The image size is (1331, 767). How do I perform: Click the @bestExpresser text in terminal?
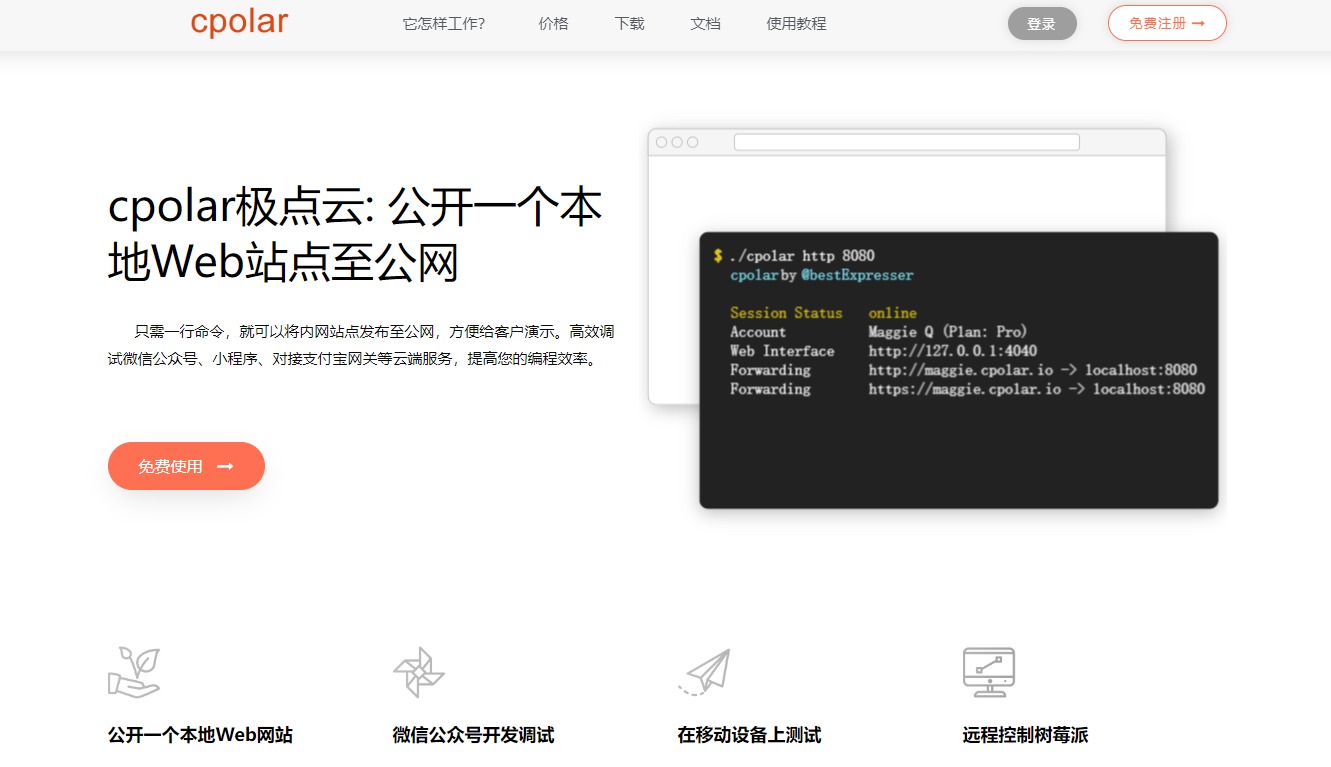[857, 275]
